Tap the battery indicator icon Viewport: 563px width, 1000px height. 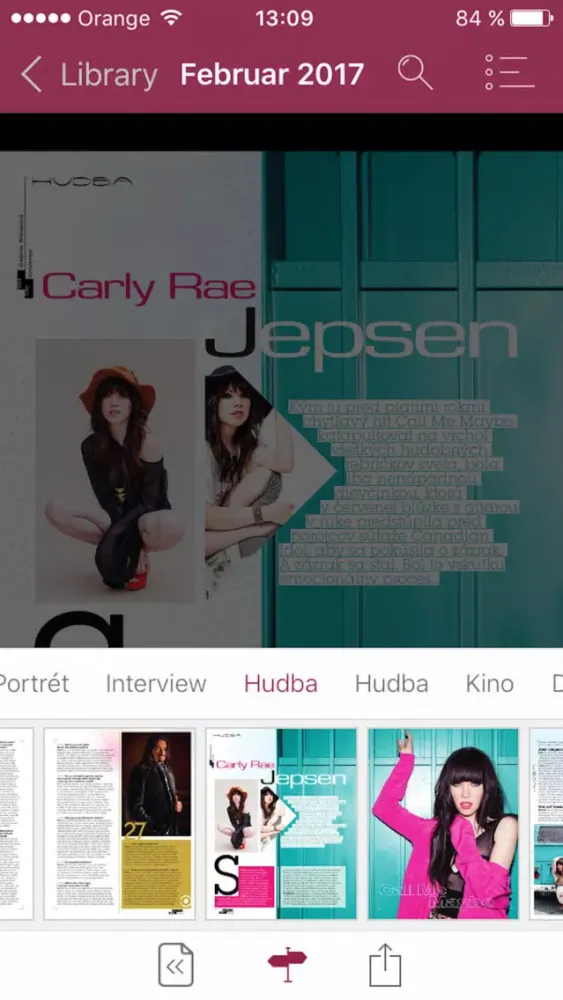point(531,18)
